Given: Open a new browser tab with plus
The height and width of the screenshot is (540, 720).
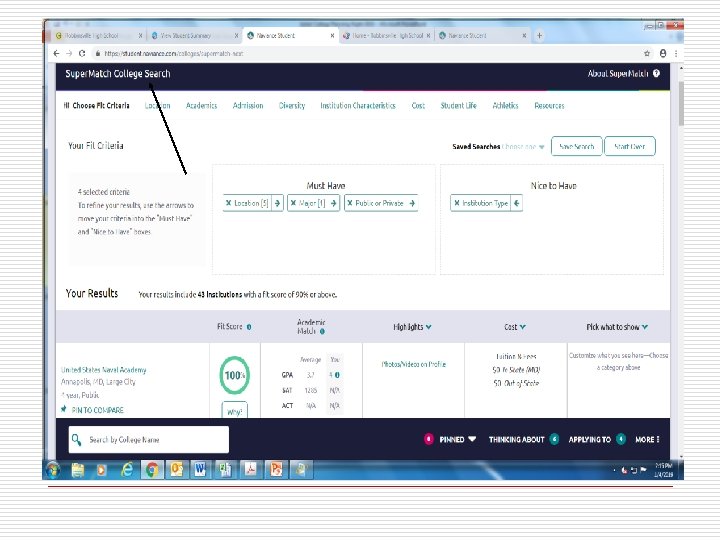Looking at the screenshot, I should click(540, 35).
